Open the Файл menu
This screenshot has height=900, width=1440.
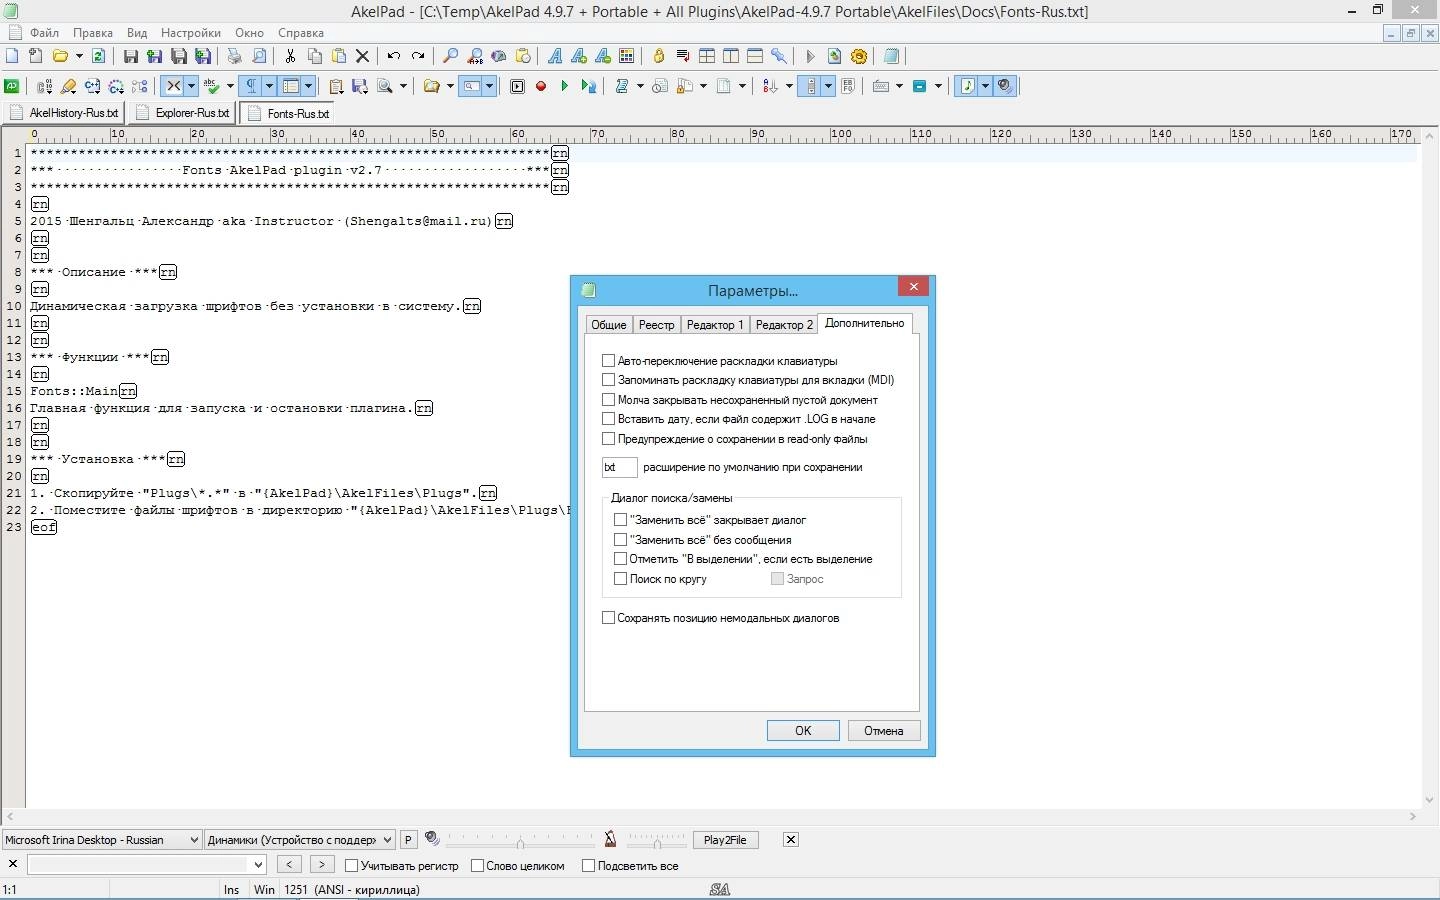[44, 33]
